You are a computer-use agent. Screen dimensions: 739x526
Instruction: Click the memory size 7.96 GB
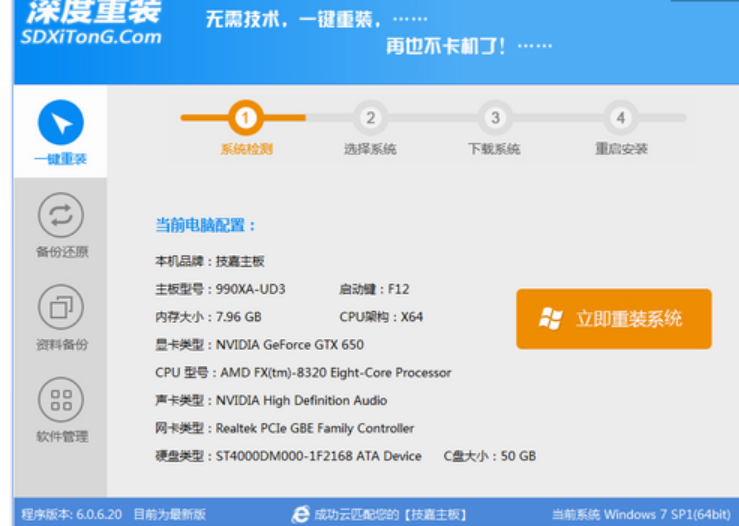tap(238, 317)
